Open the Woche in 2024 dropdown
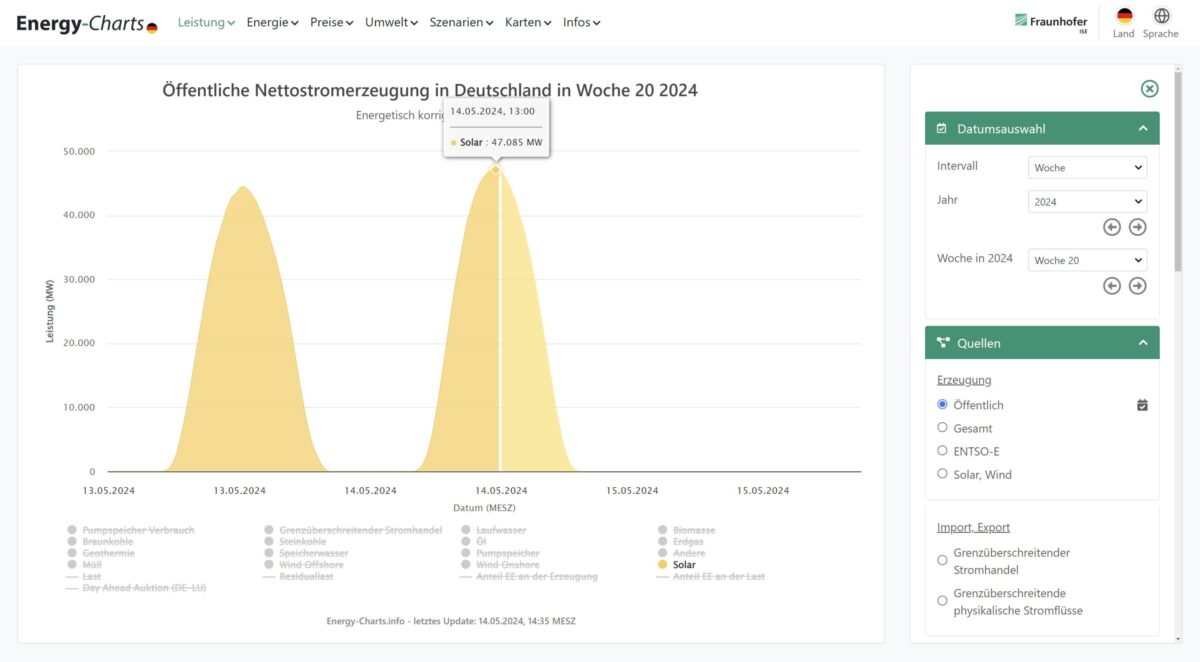 (1087, 259)
